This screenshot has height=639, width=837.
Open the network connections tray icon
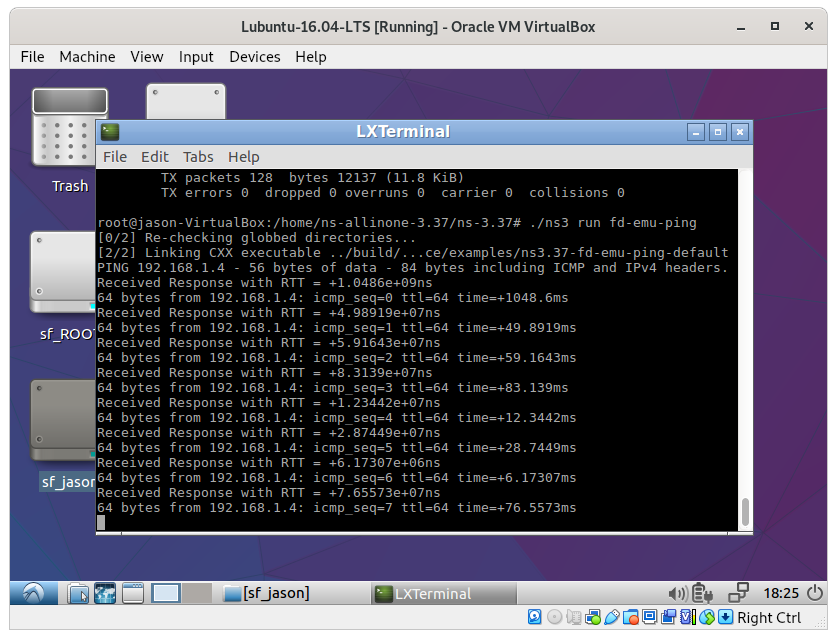739,593
